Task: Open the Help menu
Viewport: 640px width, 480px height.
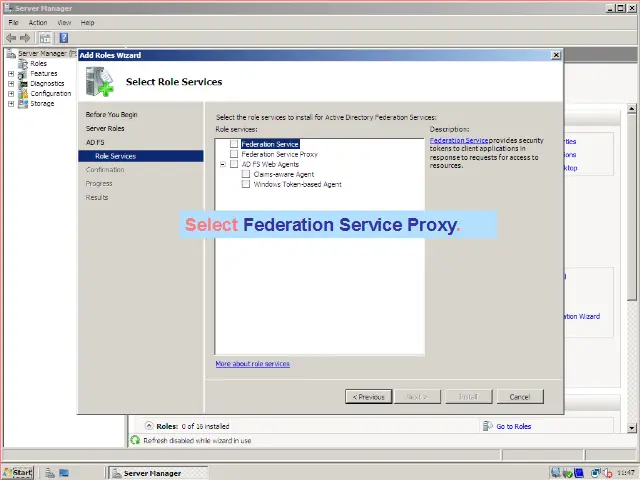Action: (87, 22)
